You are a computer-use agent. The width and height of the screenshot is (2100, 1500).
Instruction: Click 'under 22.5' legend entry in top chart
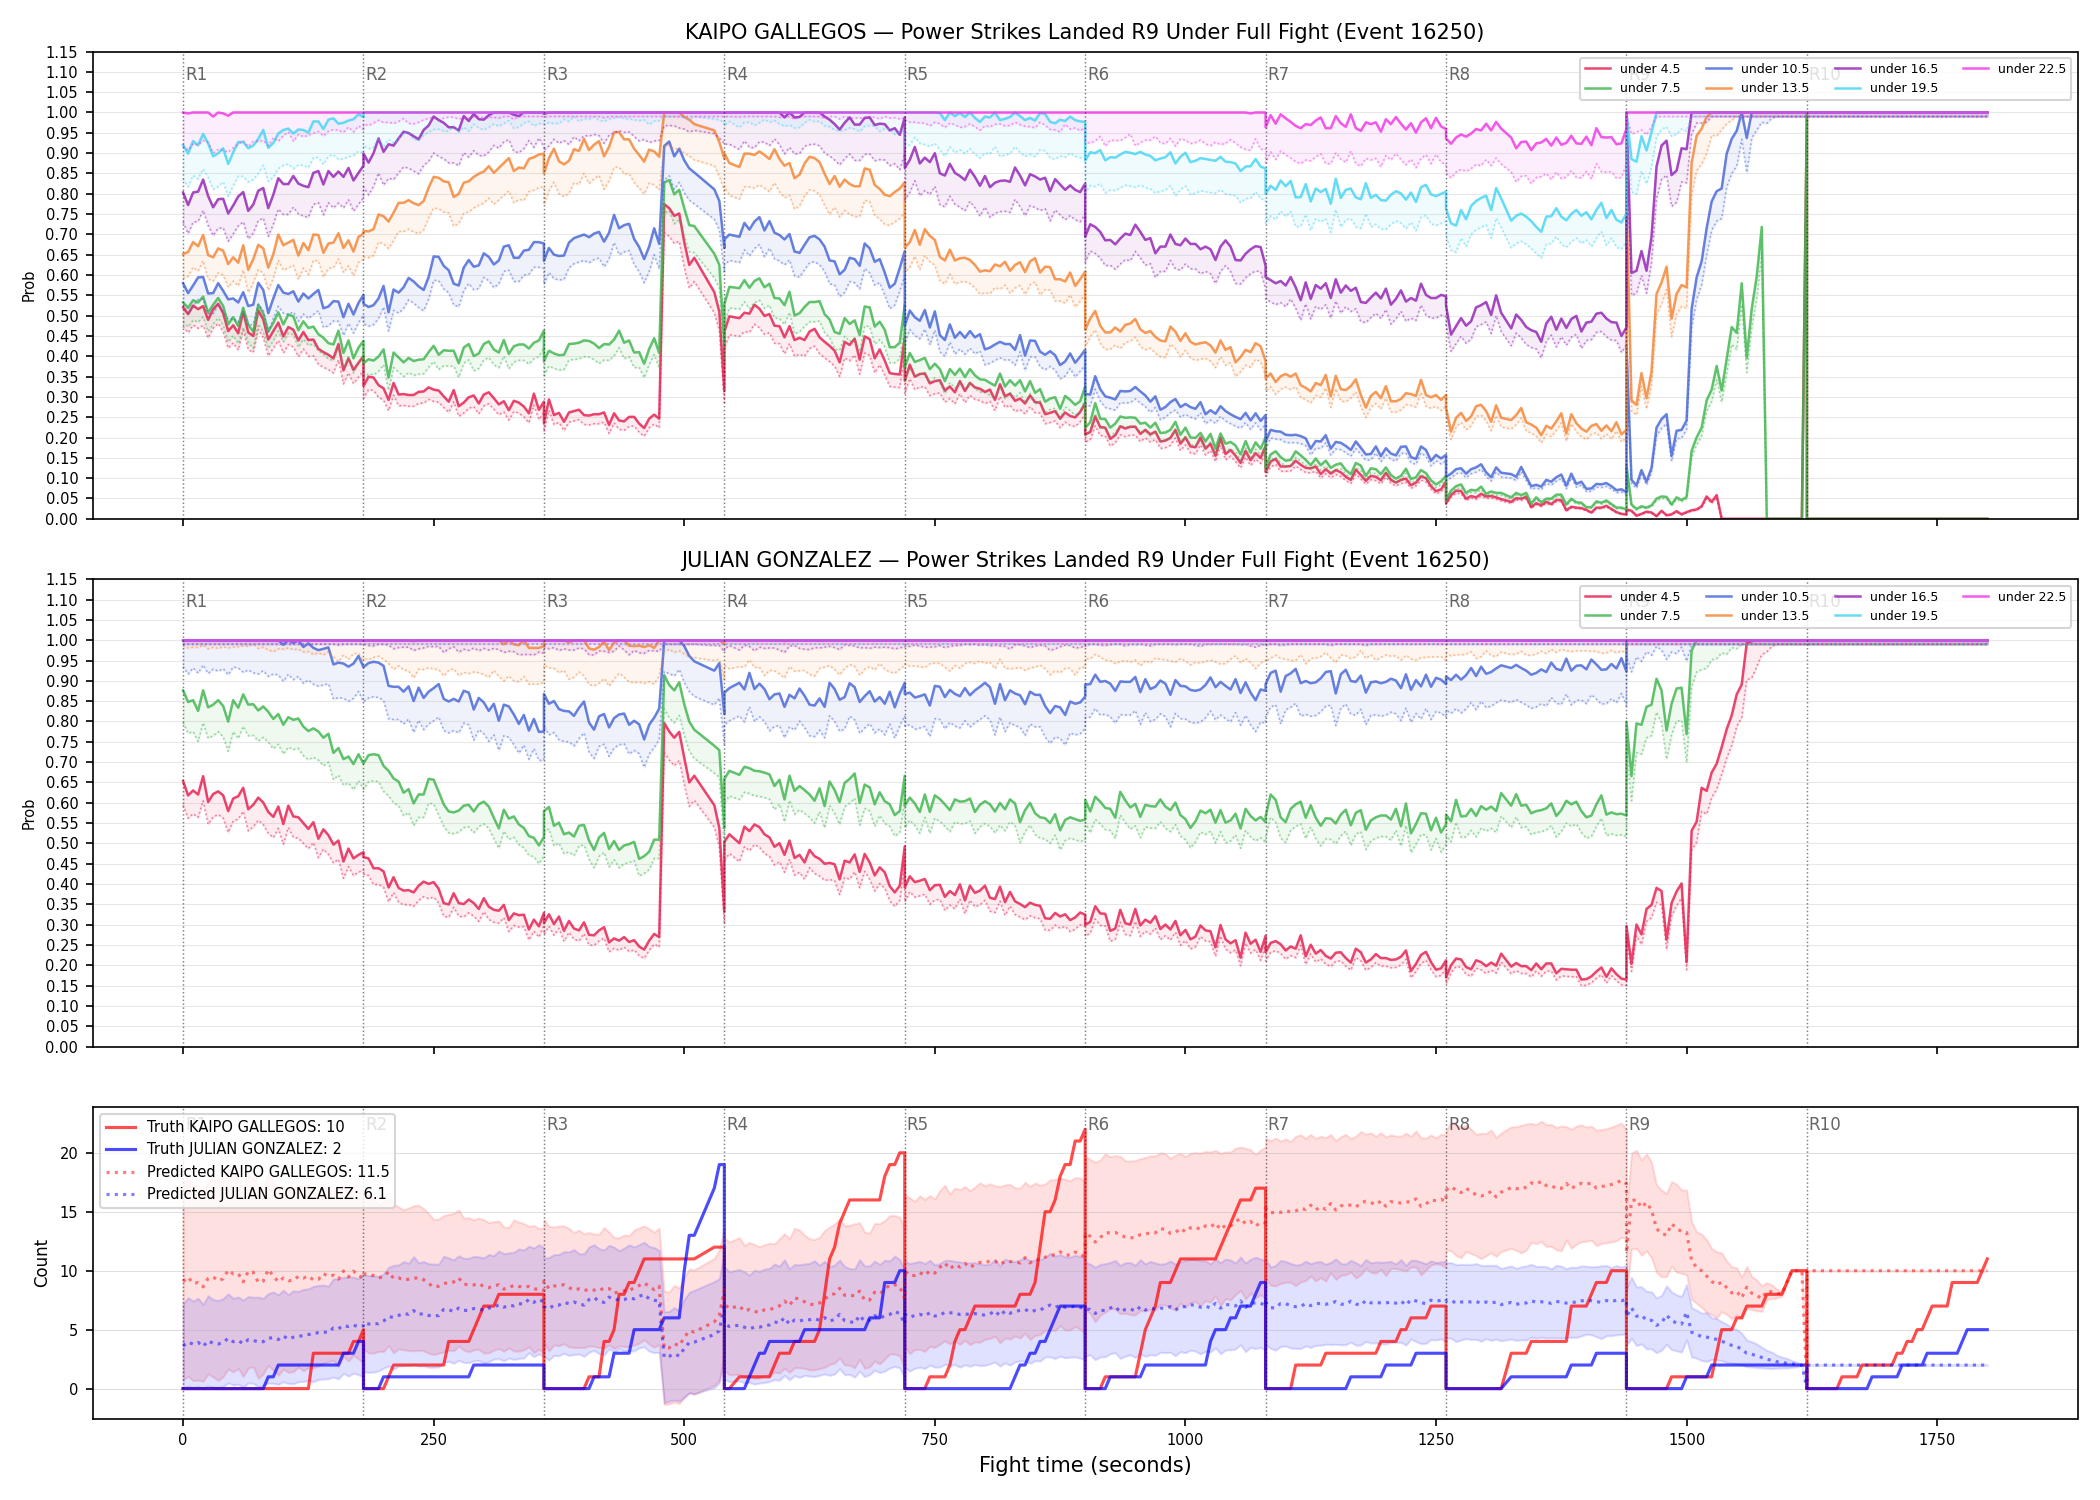(x=2014, y=69)
